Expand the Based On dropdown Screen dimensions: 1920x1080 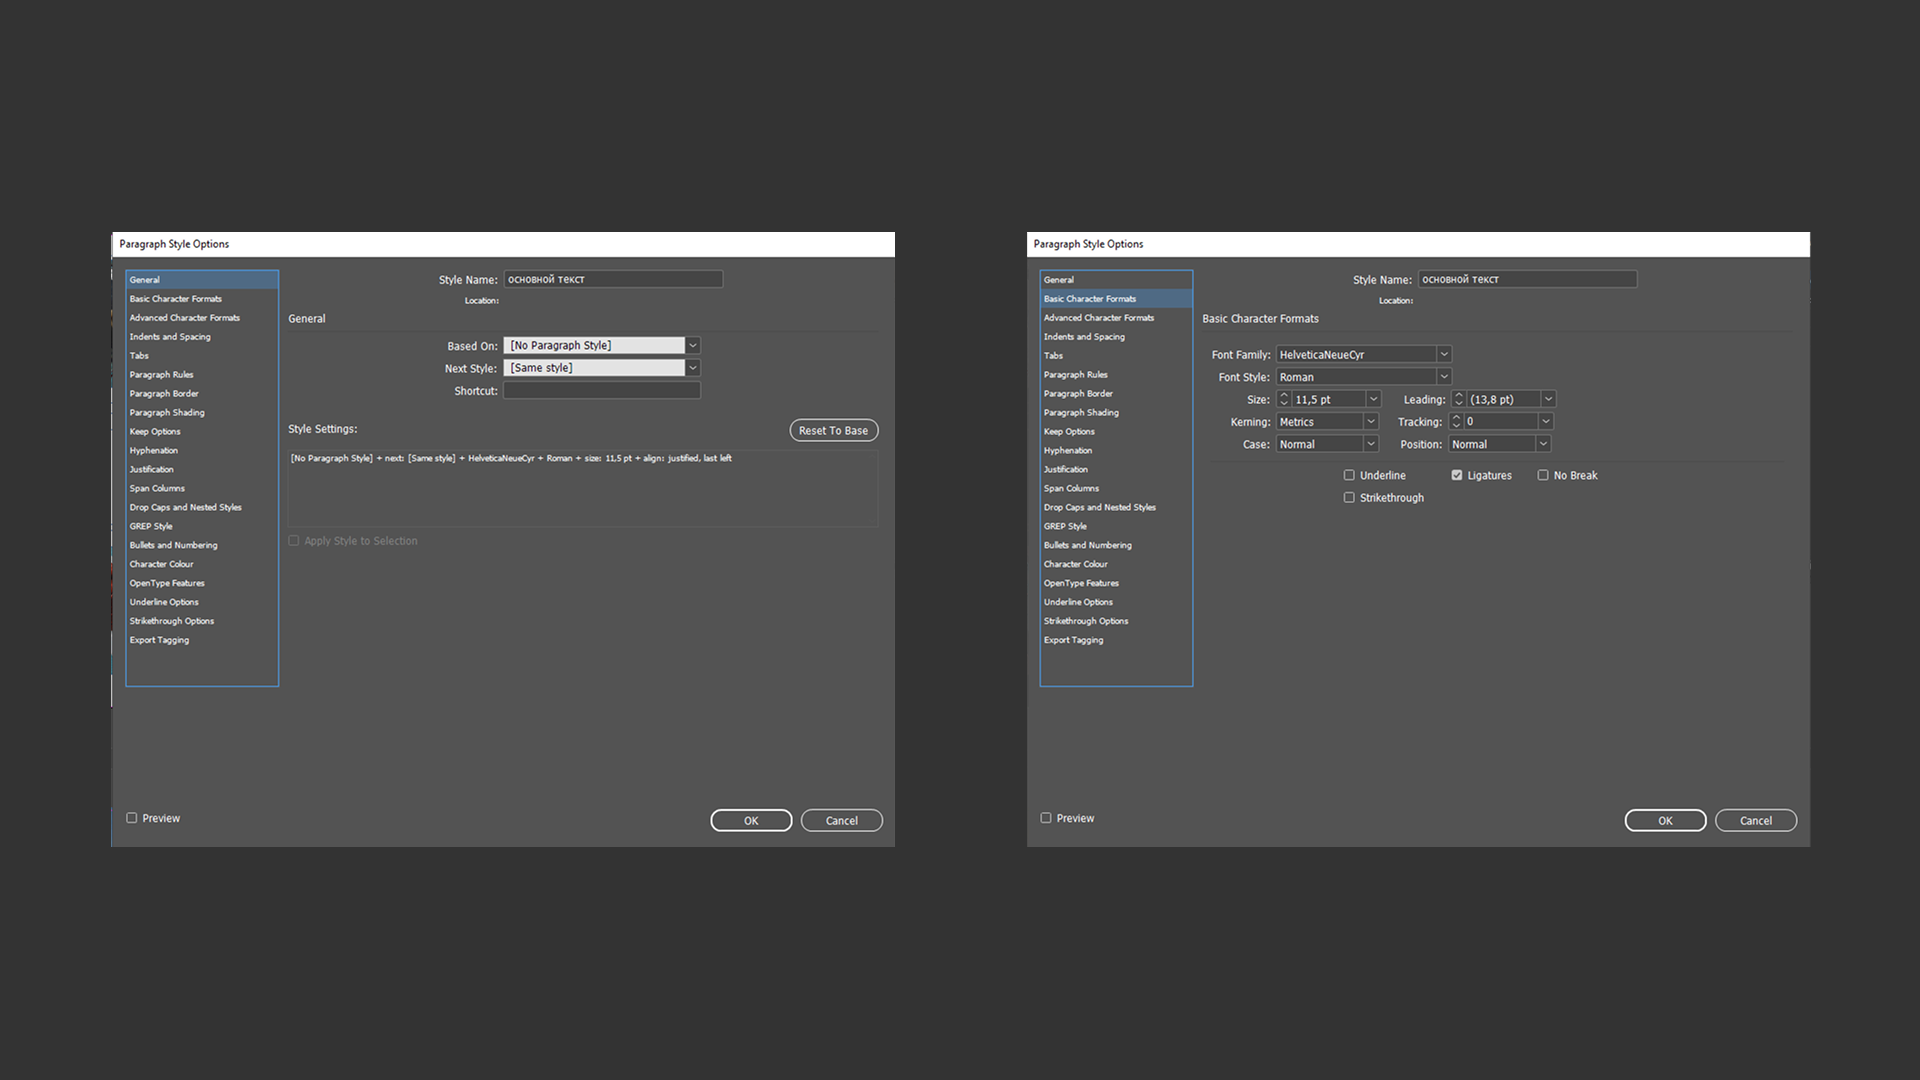692,345
